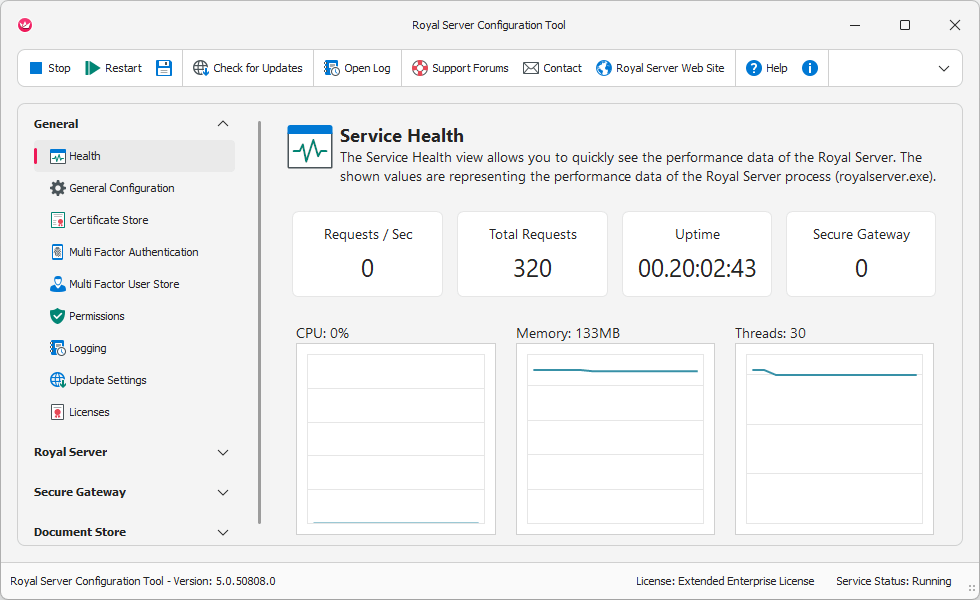Image resolution: width=980 pixels, height=600 pixels.
Task: Click the Secure Gateway section header
Action: click(132, 492)
